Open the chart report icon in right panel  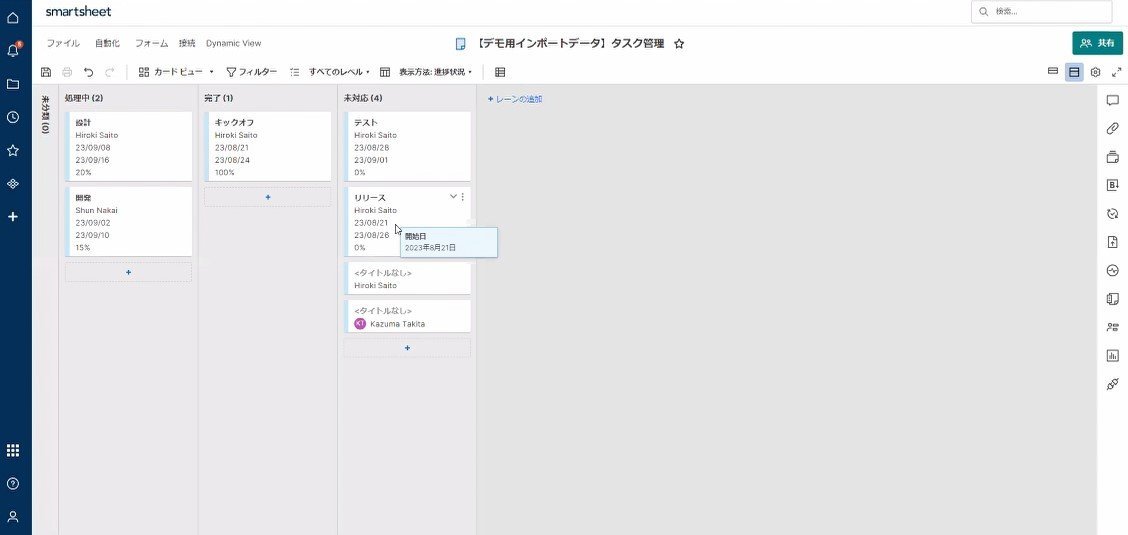pyautogui.click(x=1113, y=355)
